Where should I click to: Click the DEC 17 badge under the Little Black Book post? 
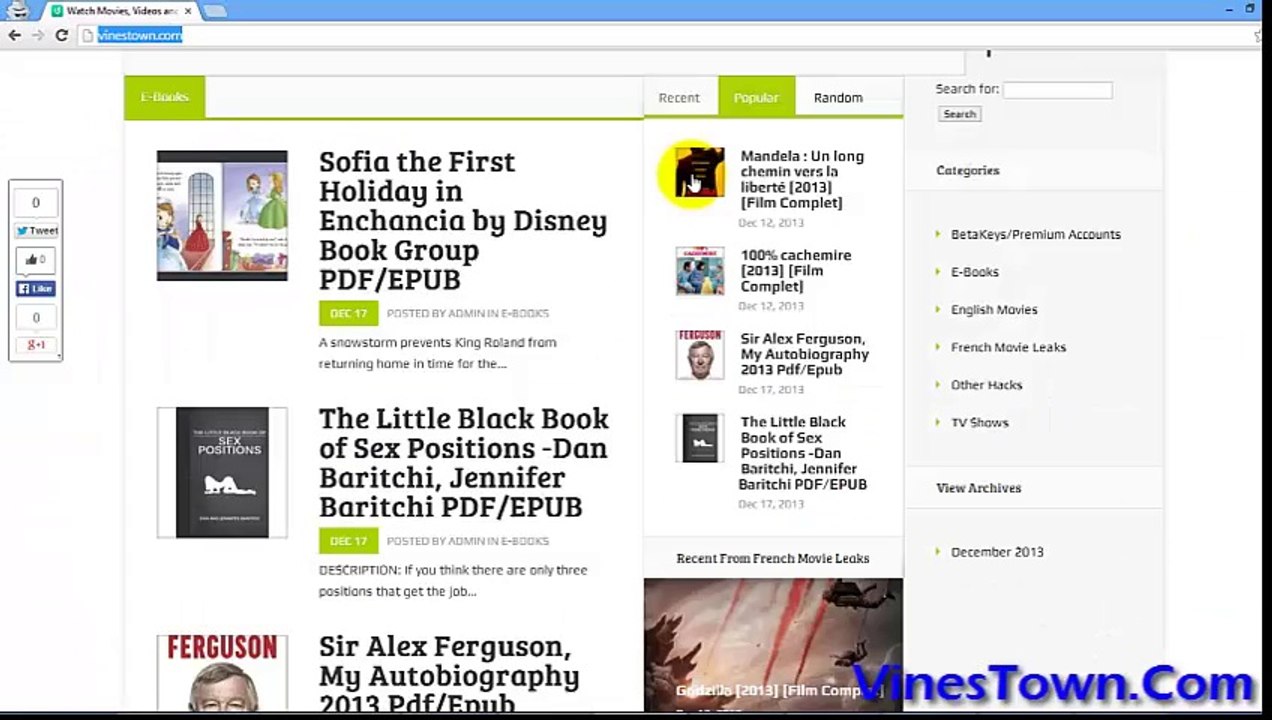click(x=349, y=541)
